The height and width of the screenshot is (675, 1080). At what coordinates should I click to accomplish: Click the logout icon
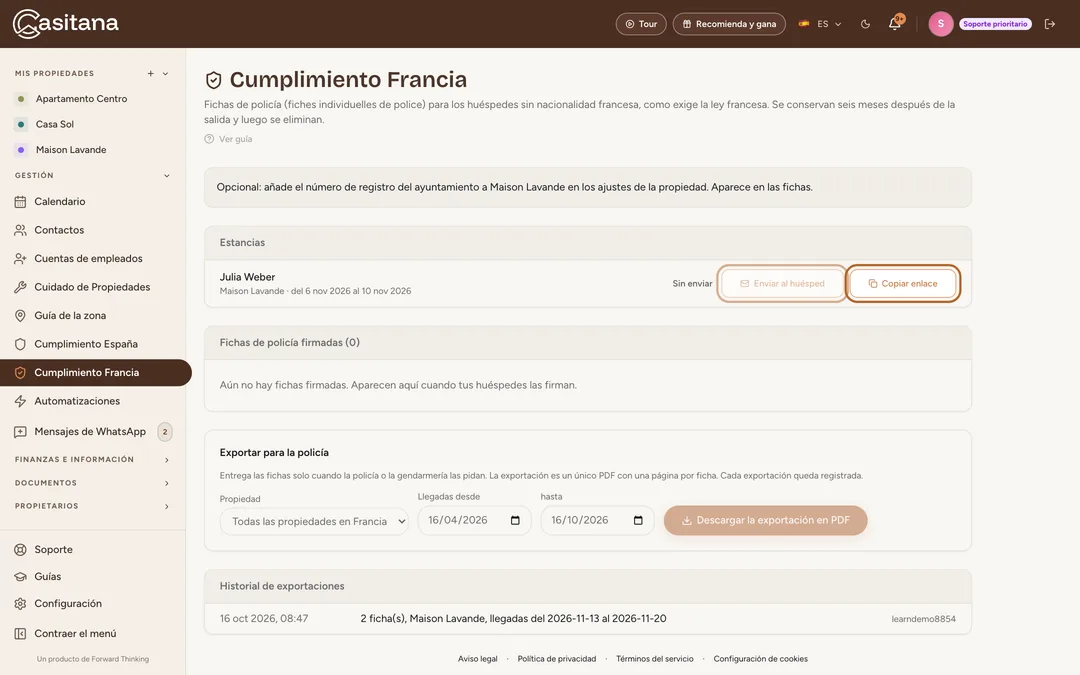1050,24
